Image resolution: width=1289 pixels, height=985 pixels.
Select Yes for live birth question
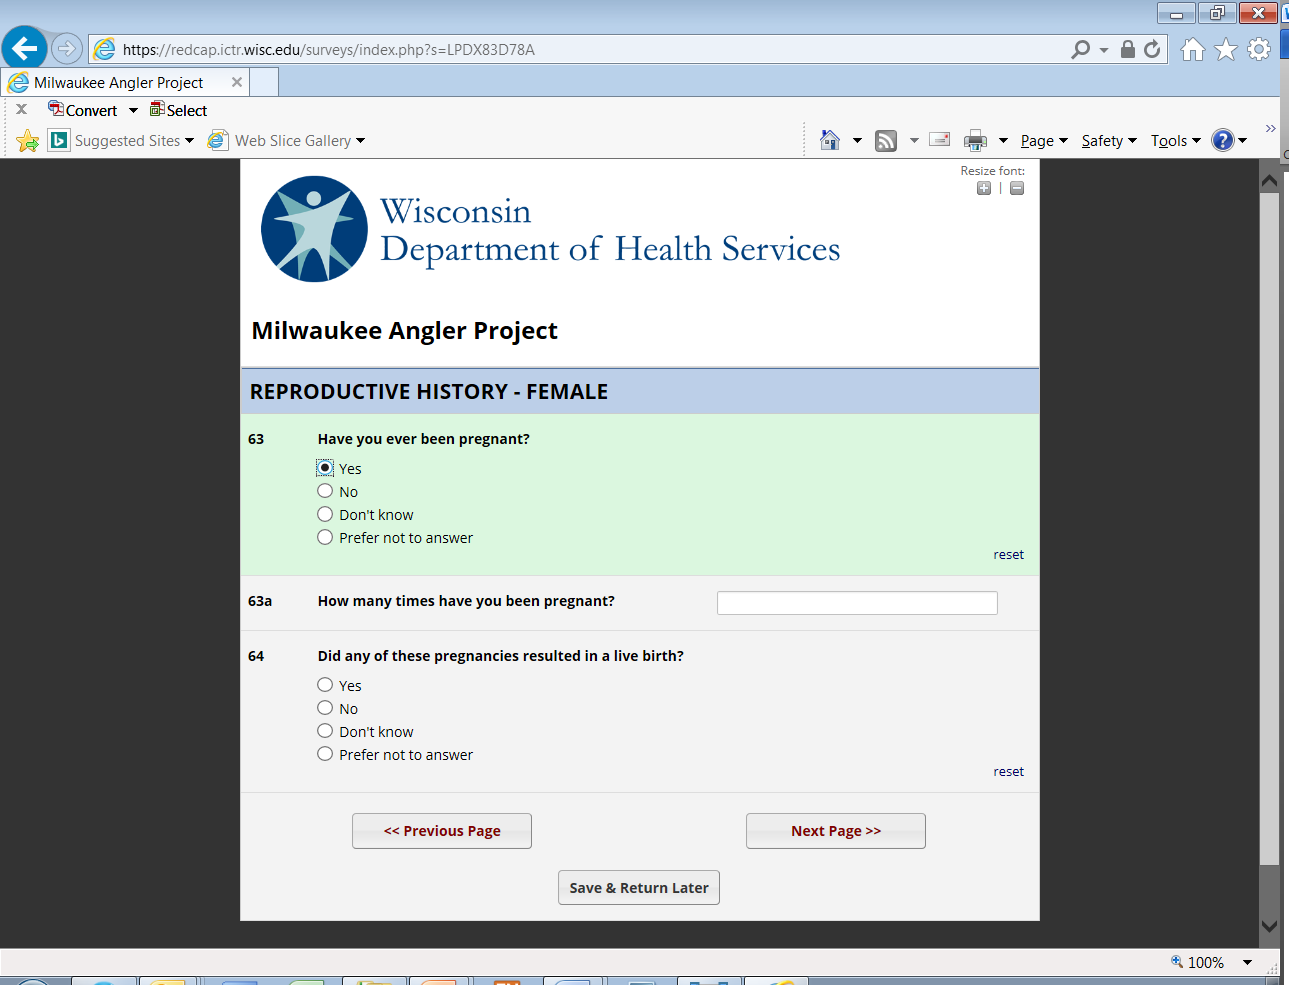click(x=325, y=684)
